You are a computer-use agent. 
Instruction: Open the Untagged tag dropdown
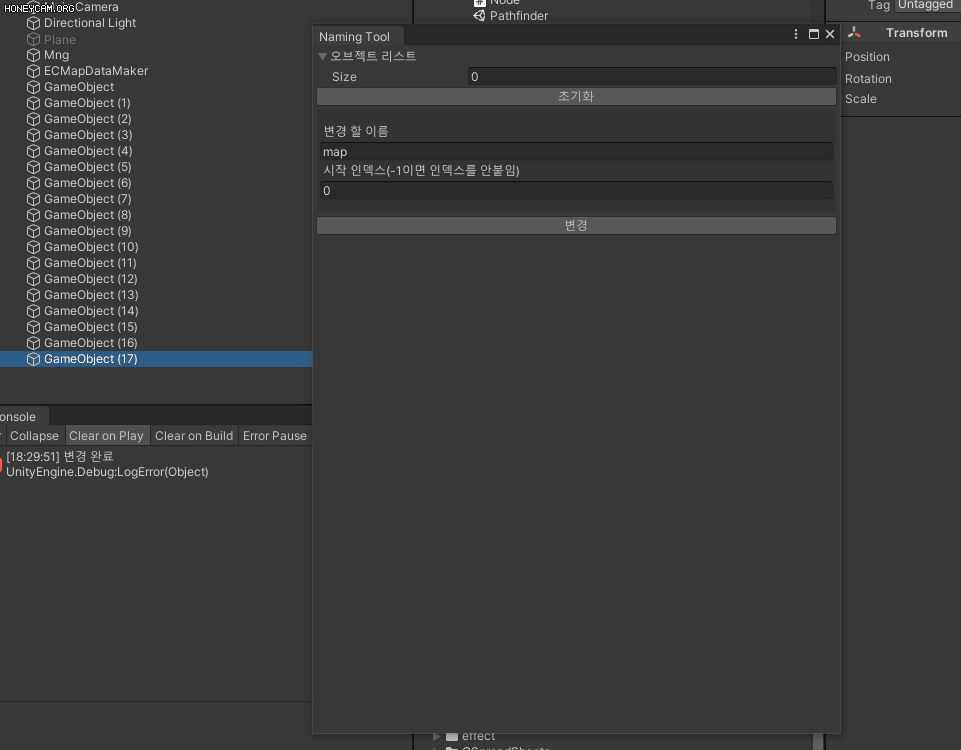click(923, 5)
